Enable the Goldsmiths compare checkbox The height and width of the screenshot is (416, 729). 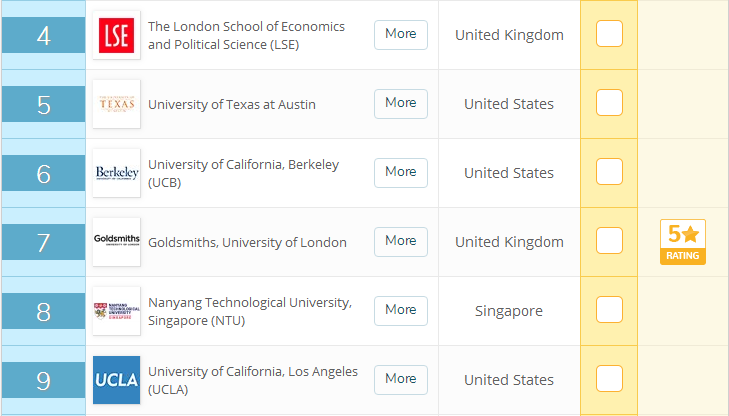pyautogui.click(x=609, y=241)
